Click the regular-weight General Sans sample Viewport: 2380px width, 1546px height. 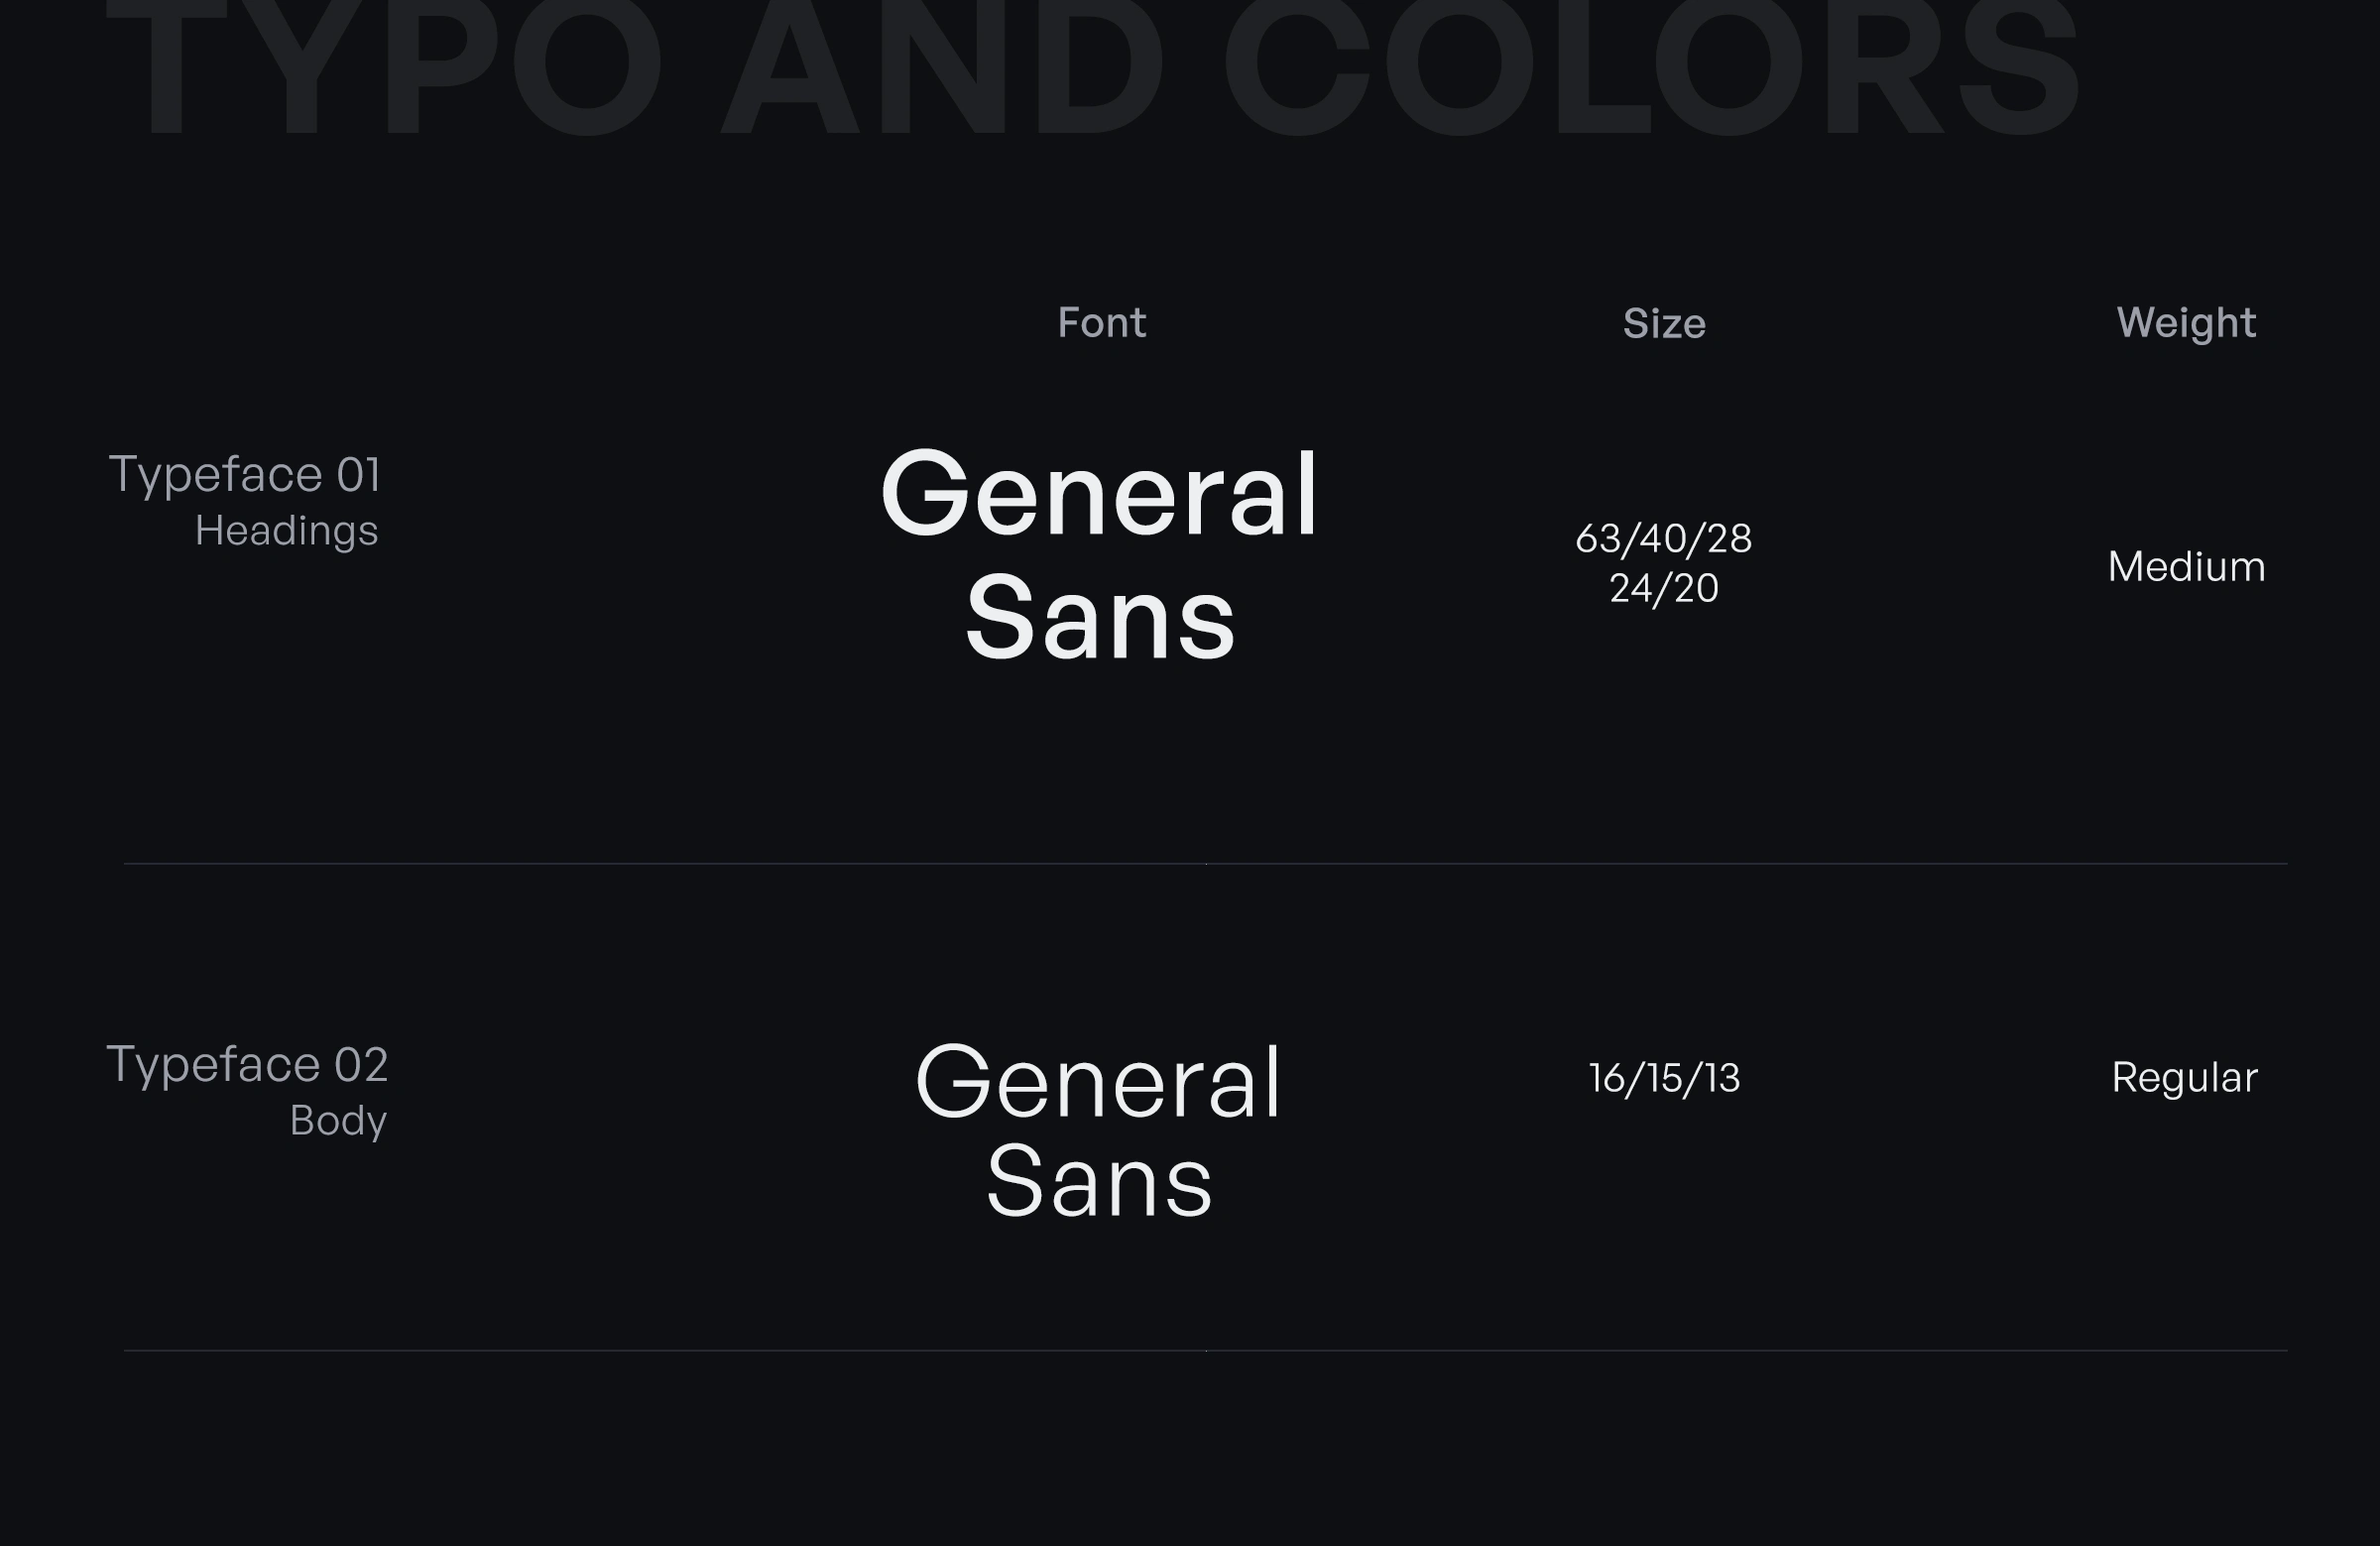click(x=1098, y=1130)
